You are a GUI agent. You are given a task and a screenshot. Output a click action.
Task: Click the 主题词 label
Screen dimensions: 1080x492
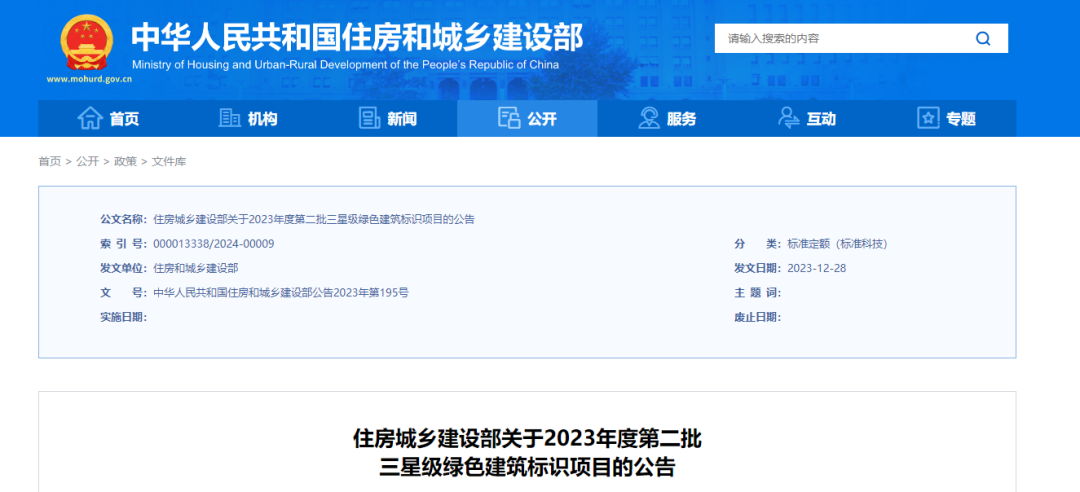(758, 292)
